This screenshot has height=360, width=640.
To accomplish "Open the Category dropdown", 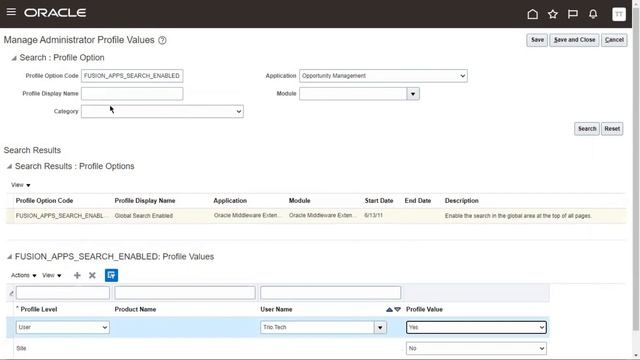I will (x=162, y=111).
